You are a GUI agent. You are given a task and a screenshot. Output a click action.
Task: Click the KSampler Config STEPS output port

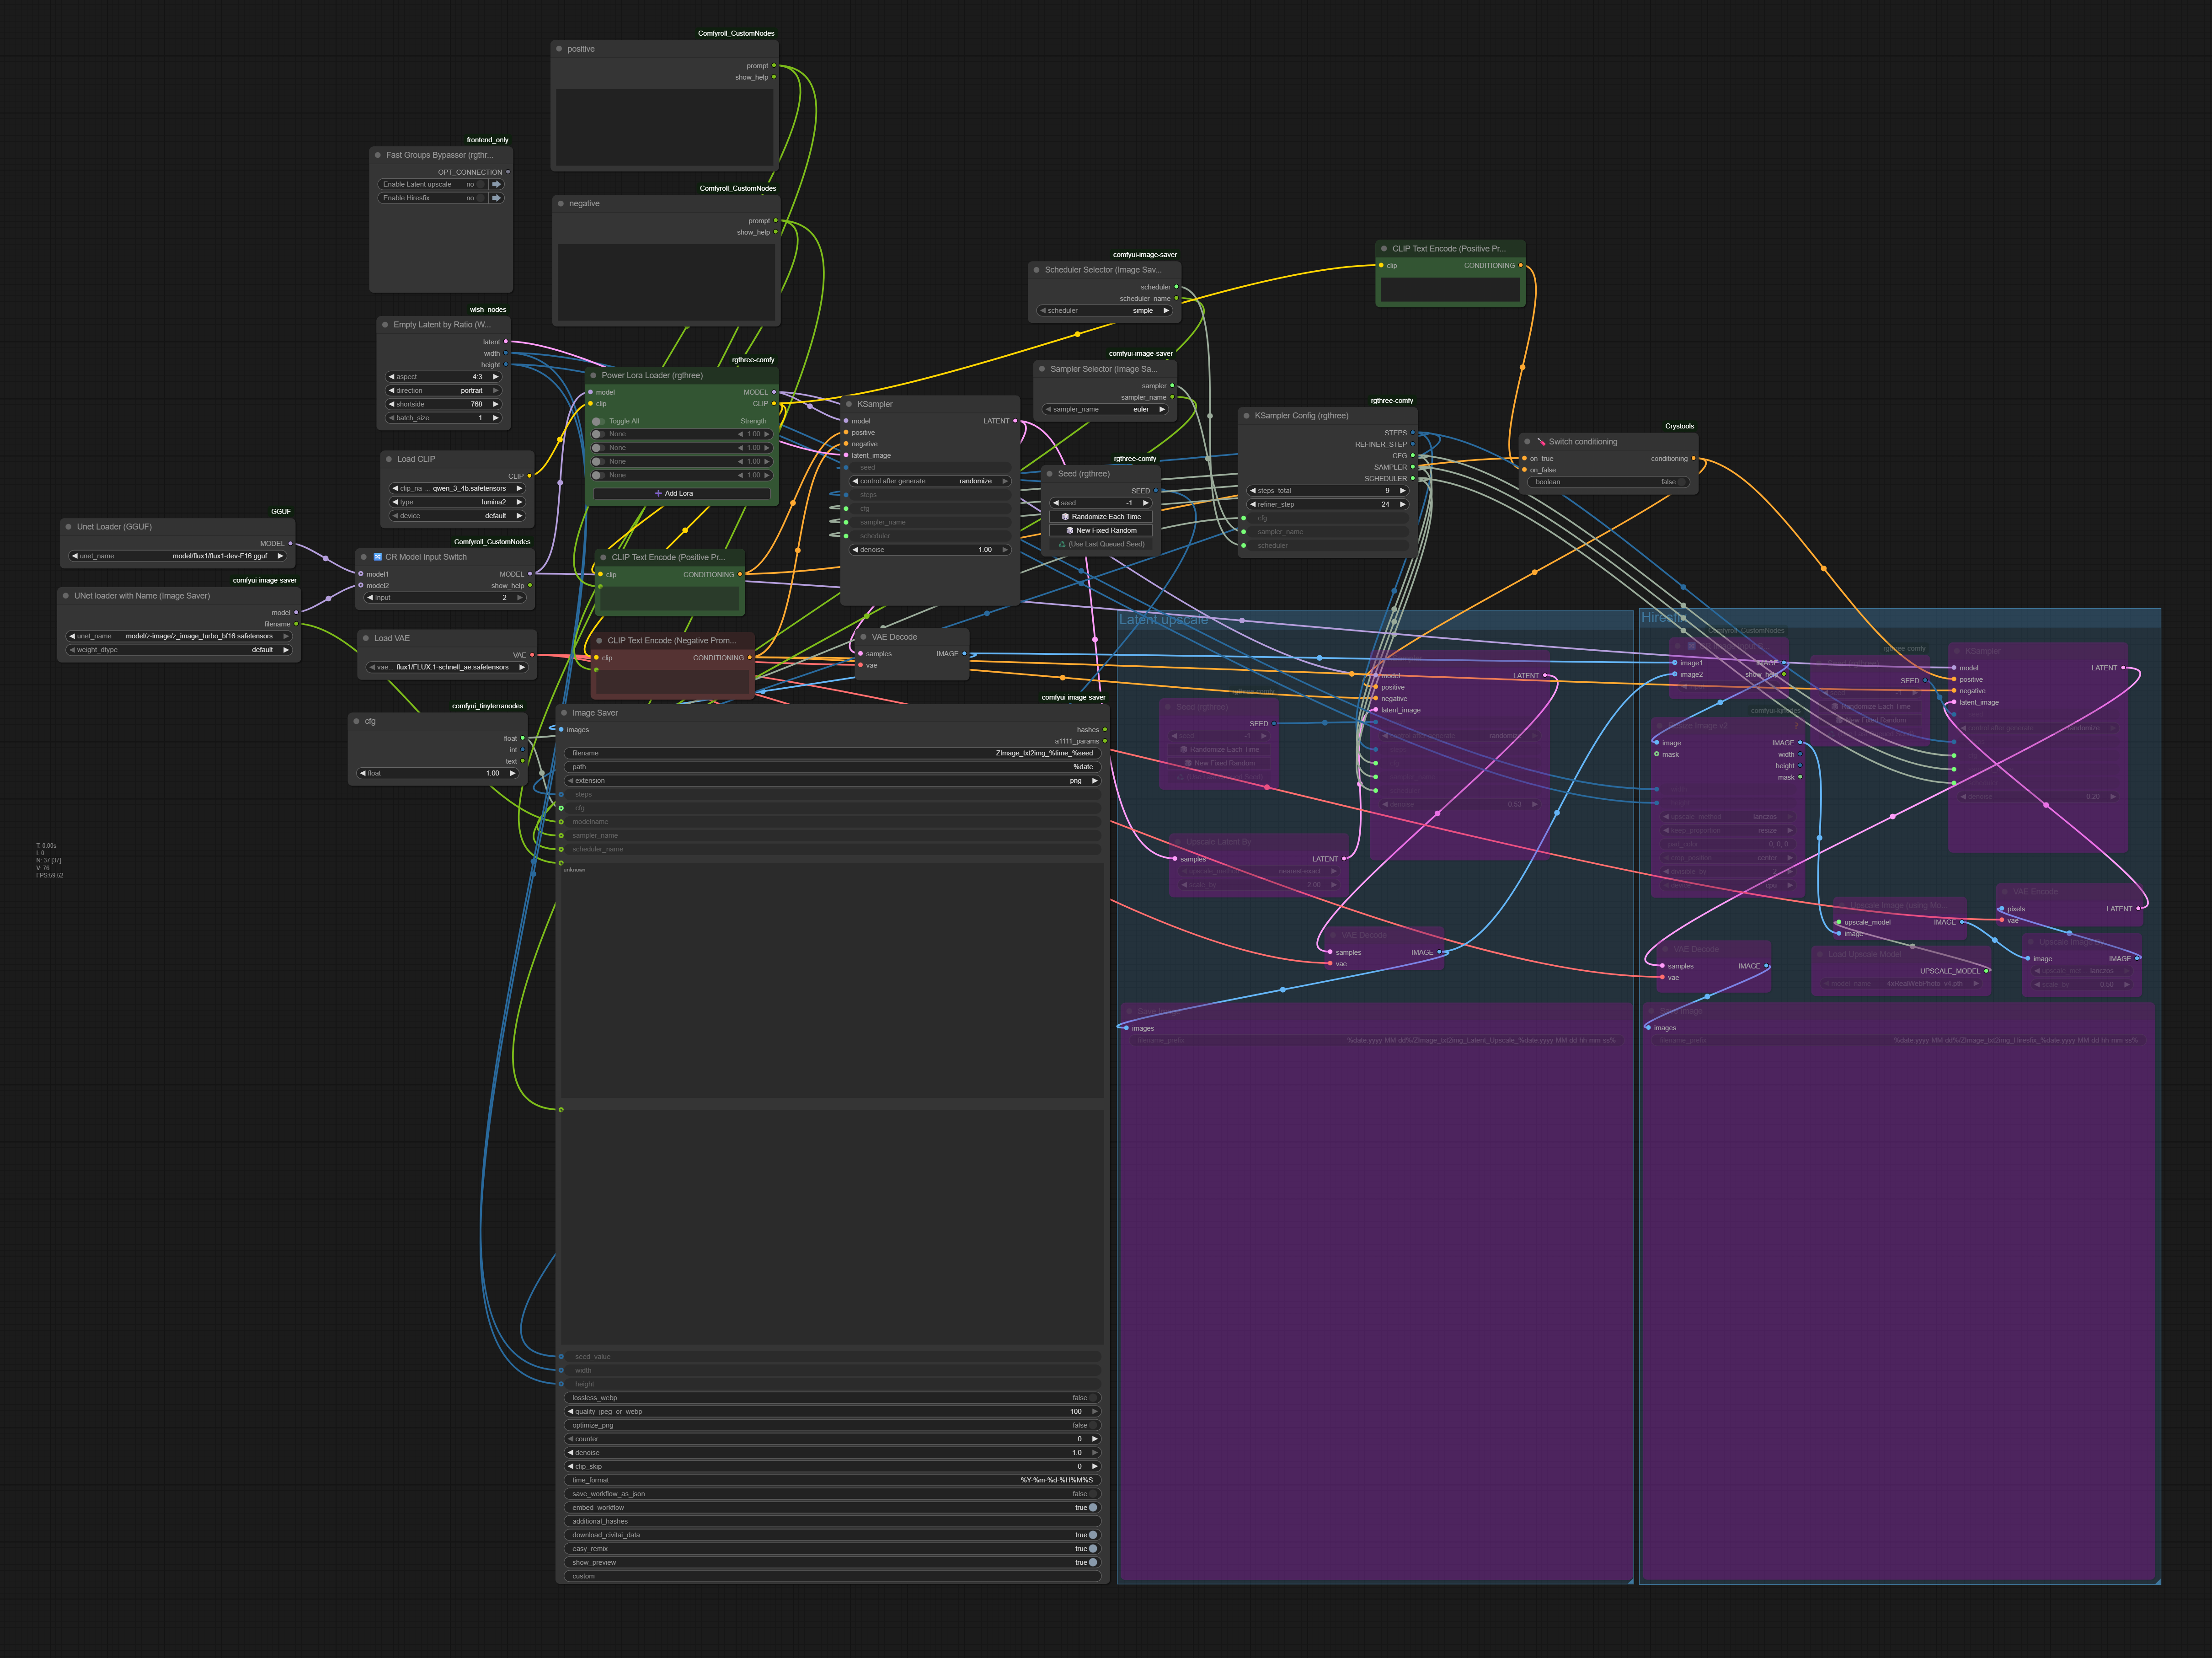(1413, 433)
